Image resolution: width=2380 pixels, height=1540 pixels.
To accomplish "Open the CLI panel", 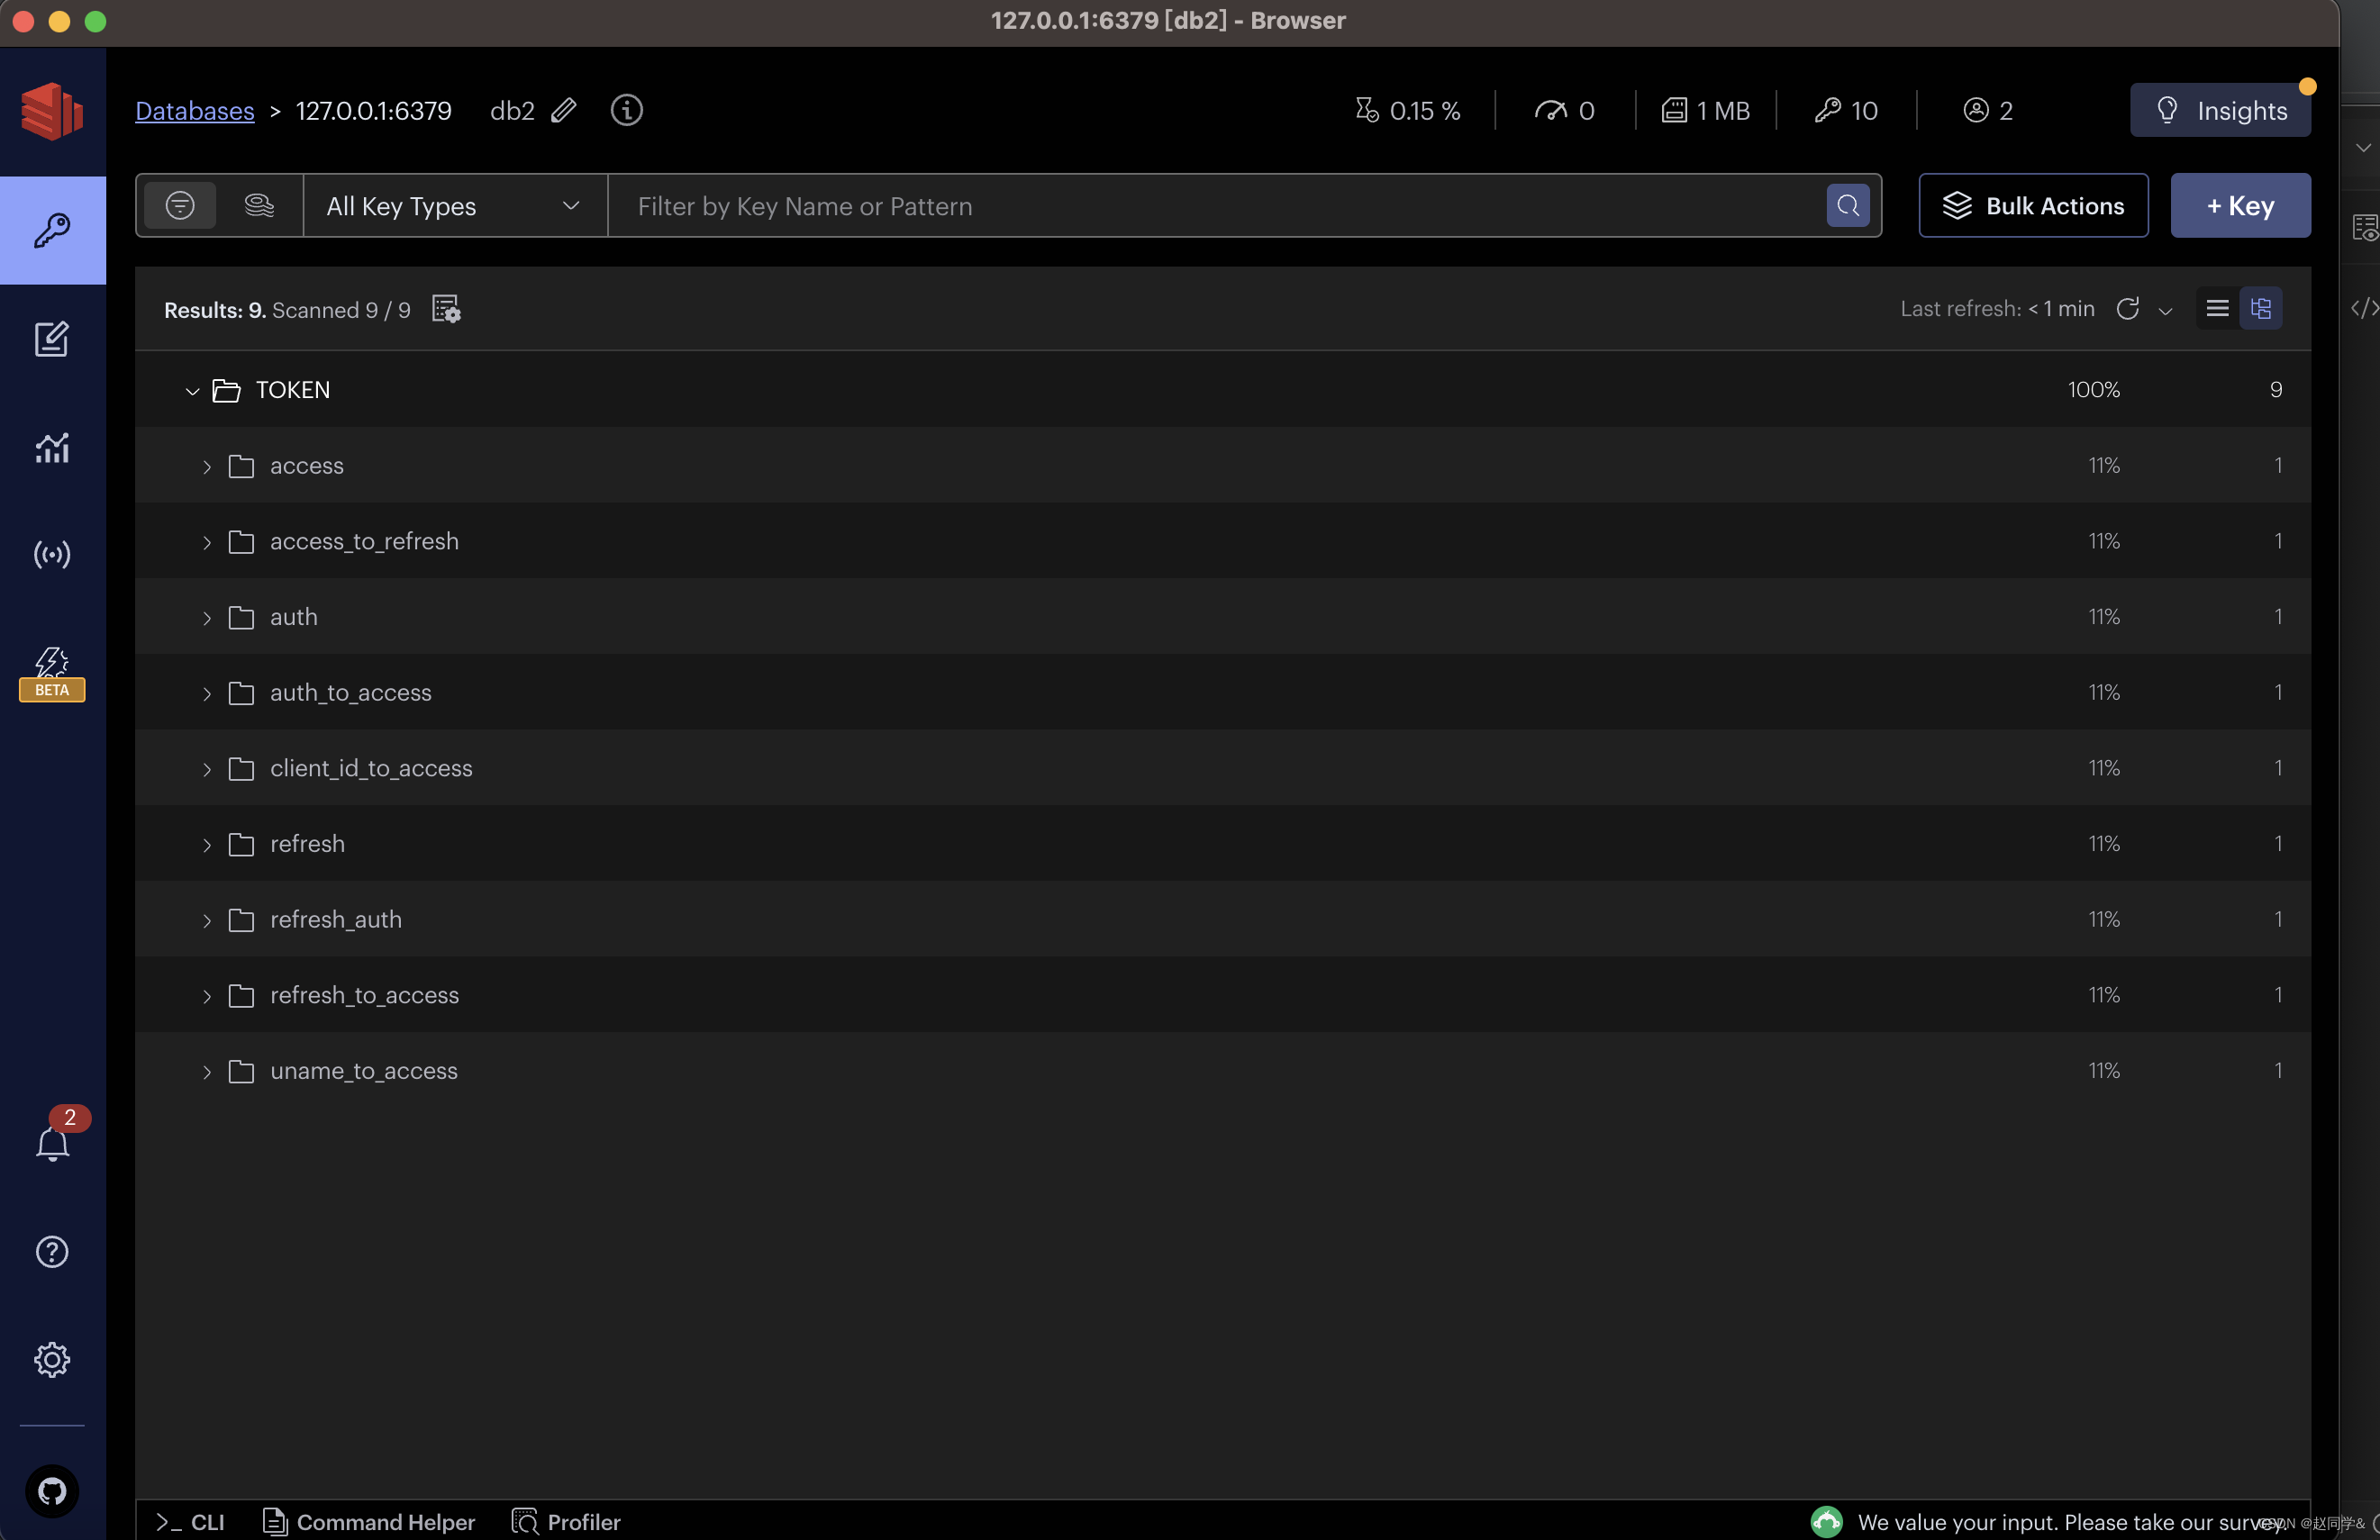I will point(191,1521).
